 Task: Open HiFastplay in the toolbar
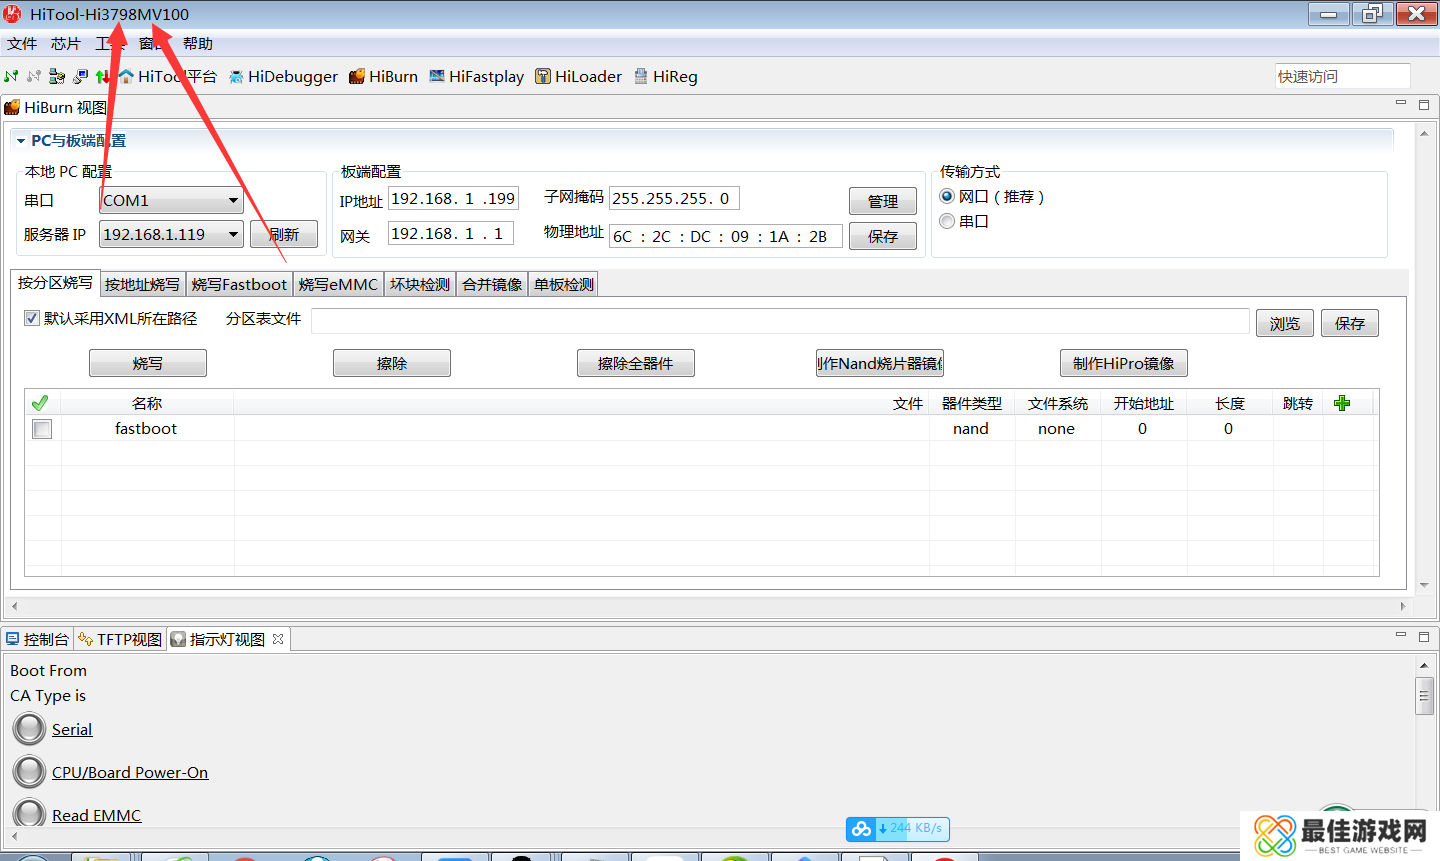coord(476,77)
